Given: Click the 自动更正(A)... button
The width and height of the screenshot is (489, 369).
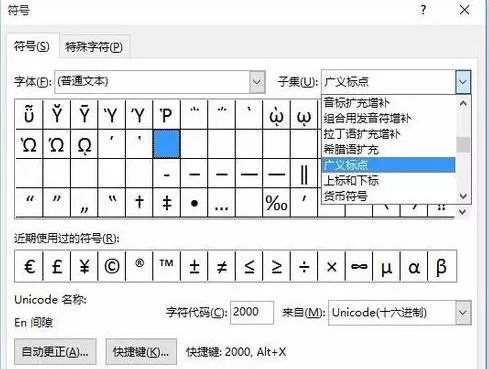Looking at the screenshot, I should tap(55, 352).
